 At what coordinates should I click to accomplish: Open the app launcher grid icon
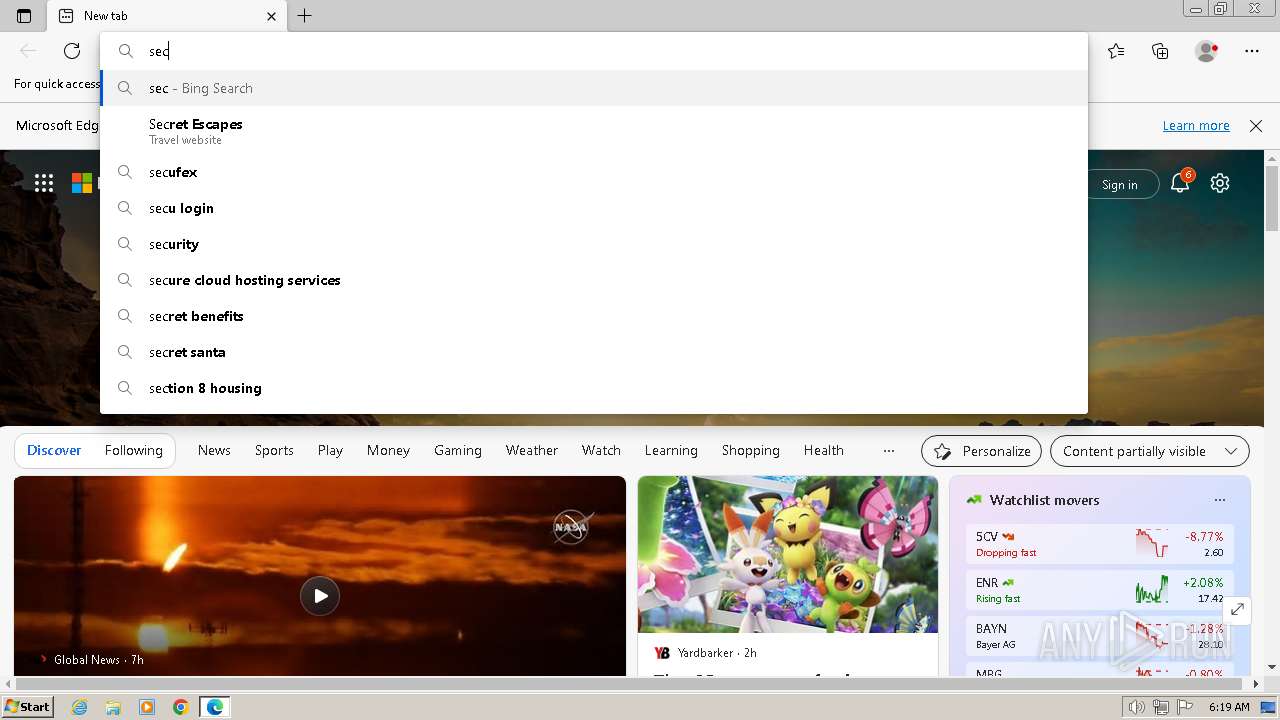[x=44, y=182]
